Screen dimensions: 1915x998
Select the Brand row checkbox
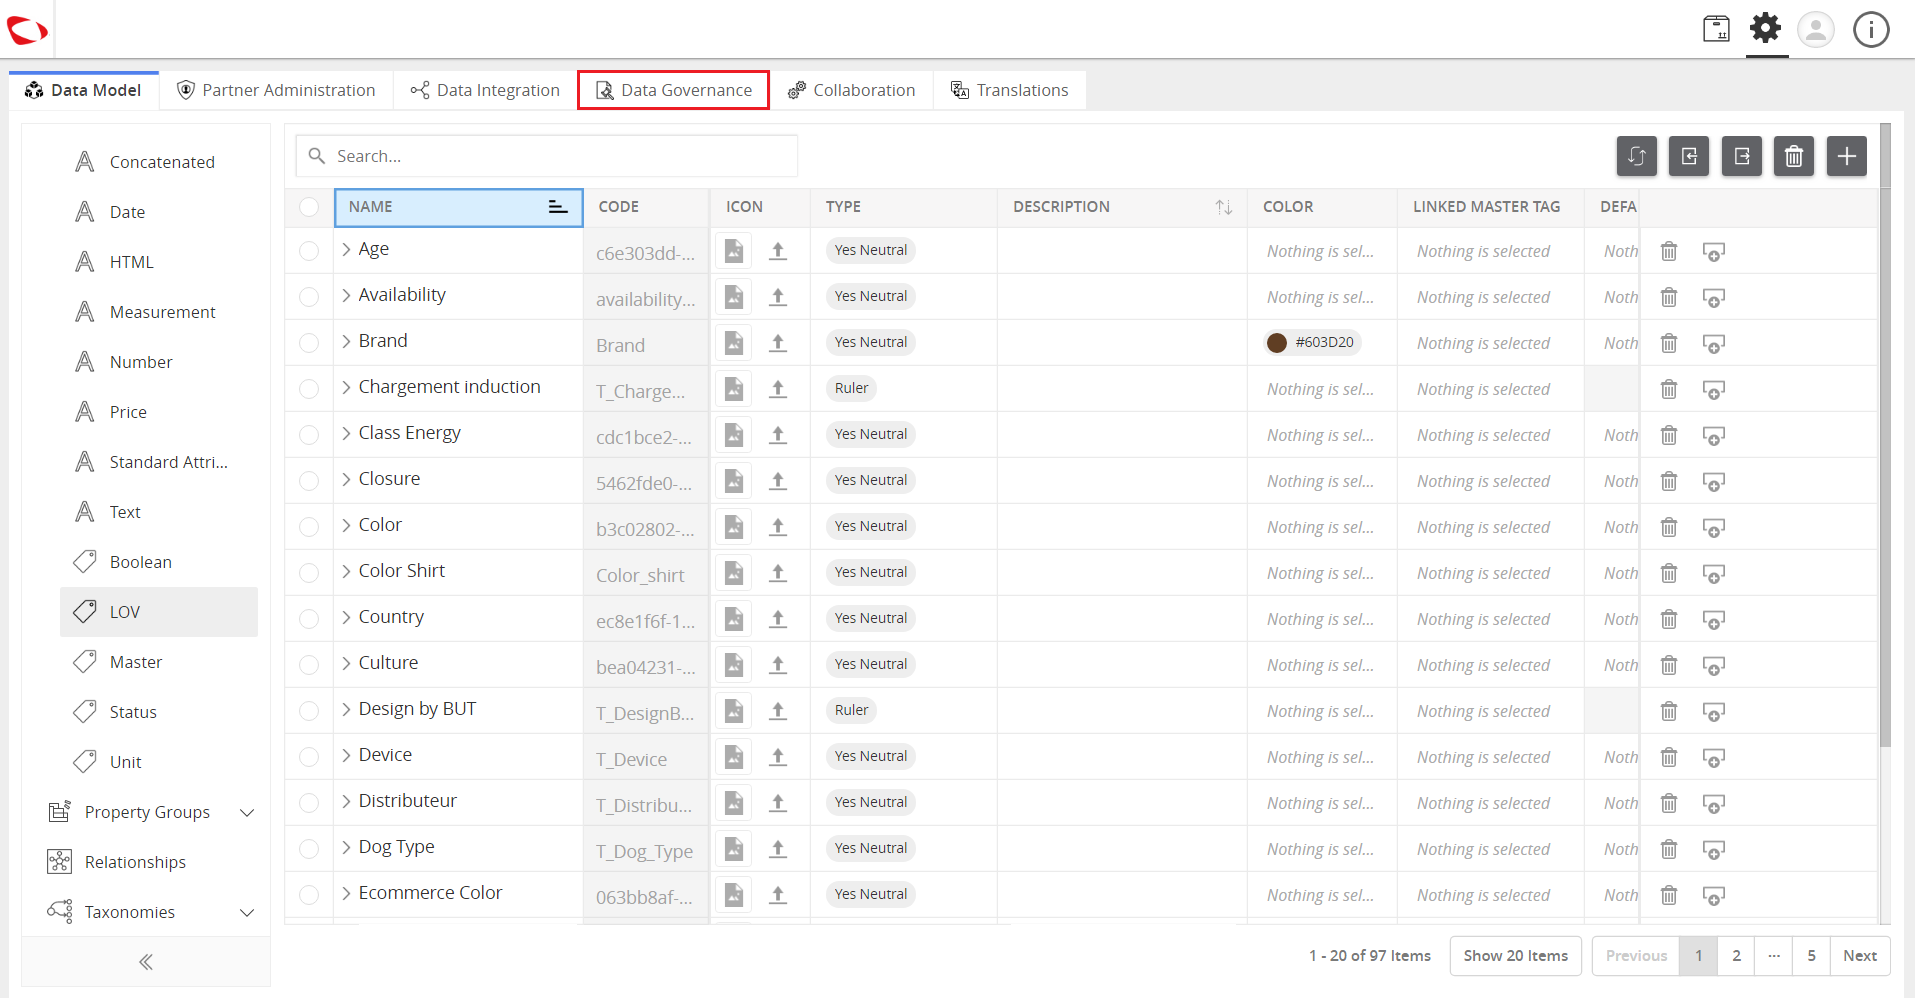pos(309,343)
